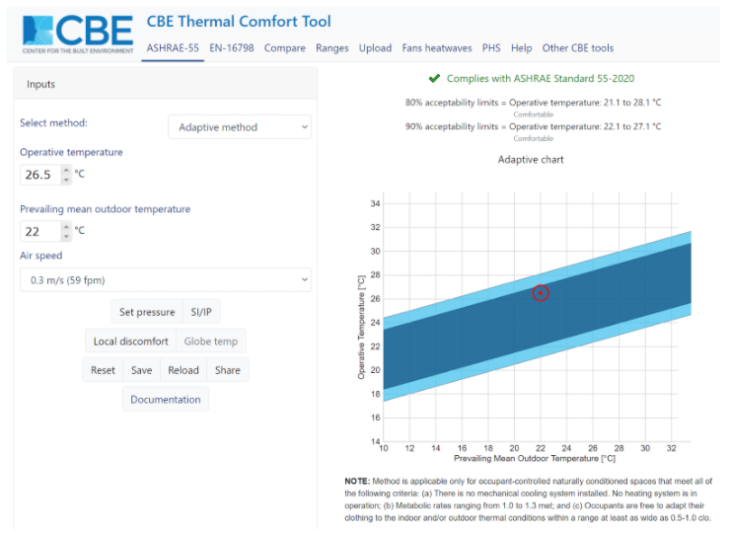Open the Compare tab
Viewport: 730px width, 534px height.
click(285, 48)
